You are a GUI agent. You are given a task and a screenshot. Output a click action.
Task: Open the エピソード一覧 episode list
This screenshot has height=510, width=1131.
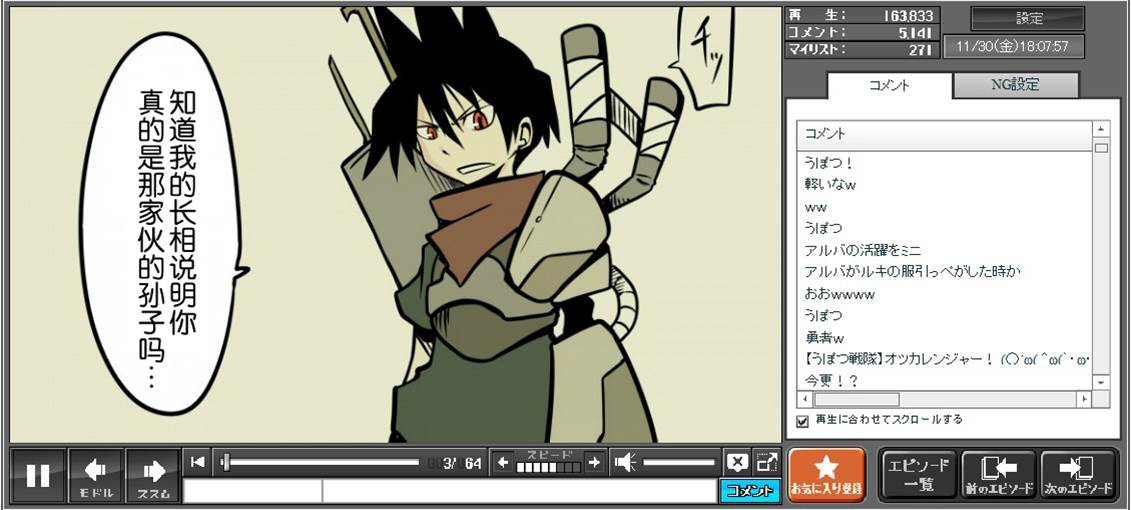[918, 475]
